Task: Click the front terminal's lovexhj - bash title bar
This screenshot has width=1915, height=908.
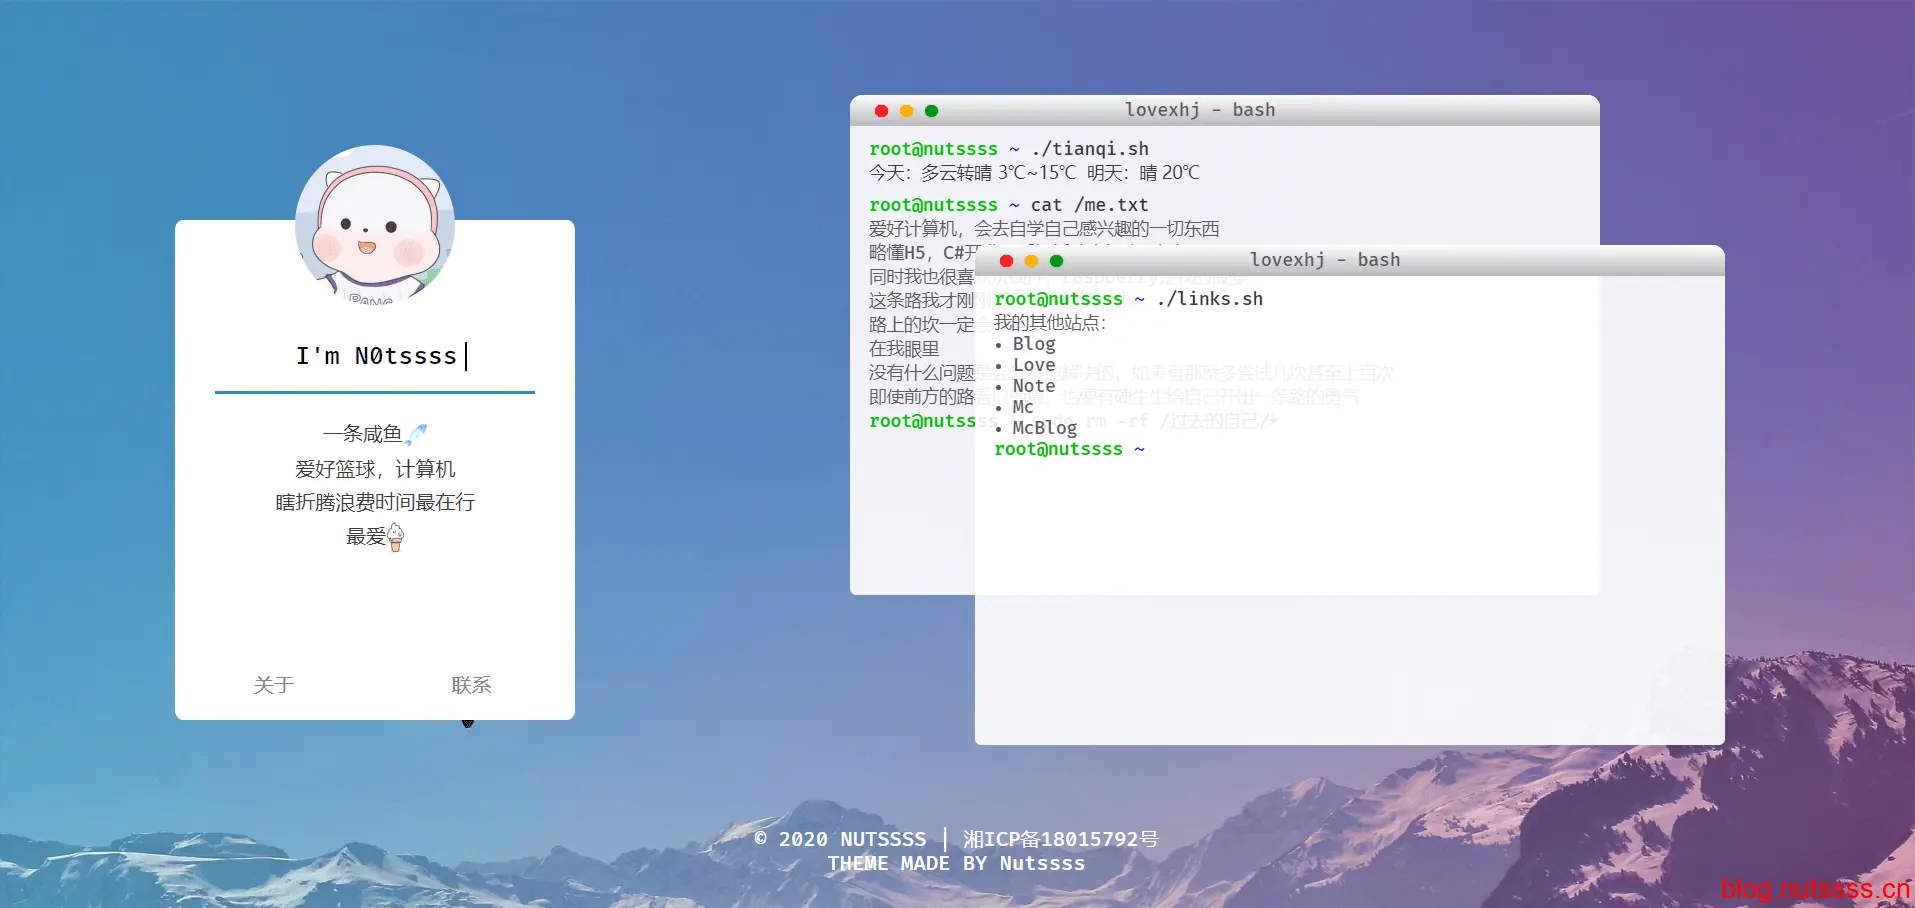Action: [1324, 260]
